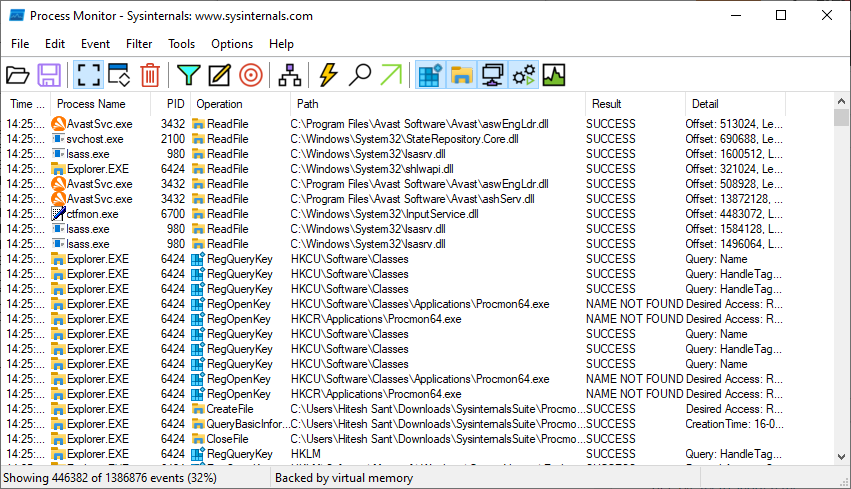Click the Save floppy disk icon
This screenshot has height=489, width=851.
pyautogui.click(x=49, y=75)
